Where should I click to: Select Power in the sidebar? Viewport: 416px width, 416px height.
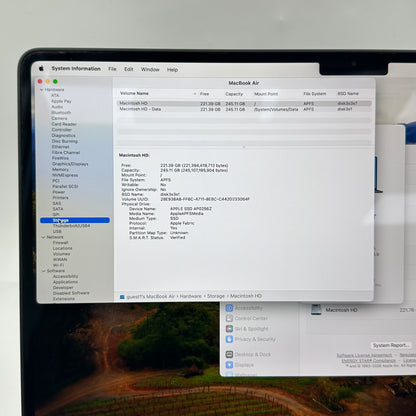tap(59, 192)
